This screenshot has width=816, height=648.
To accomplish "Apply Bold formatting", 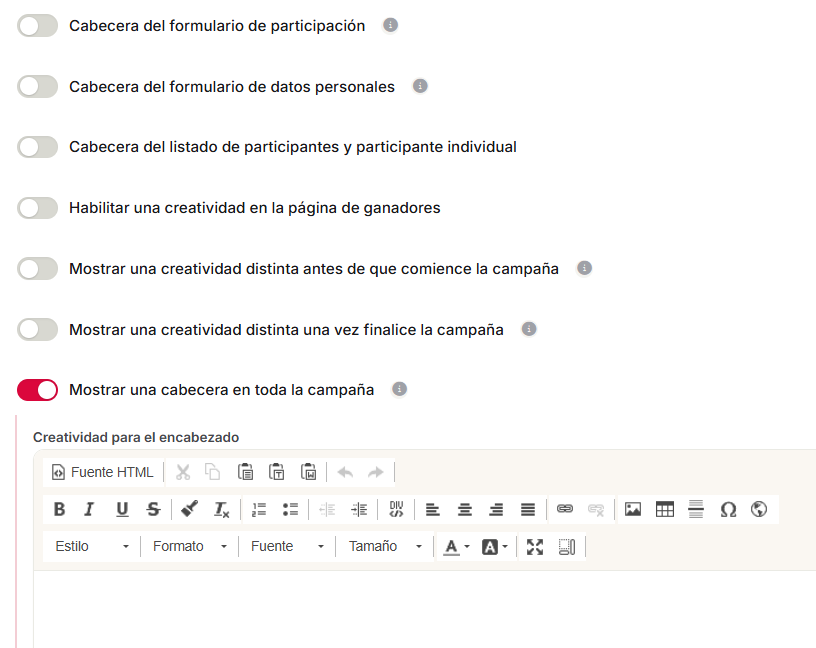I will [59, 509].
